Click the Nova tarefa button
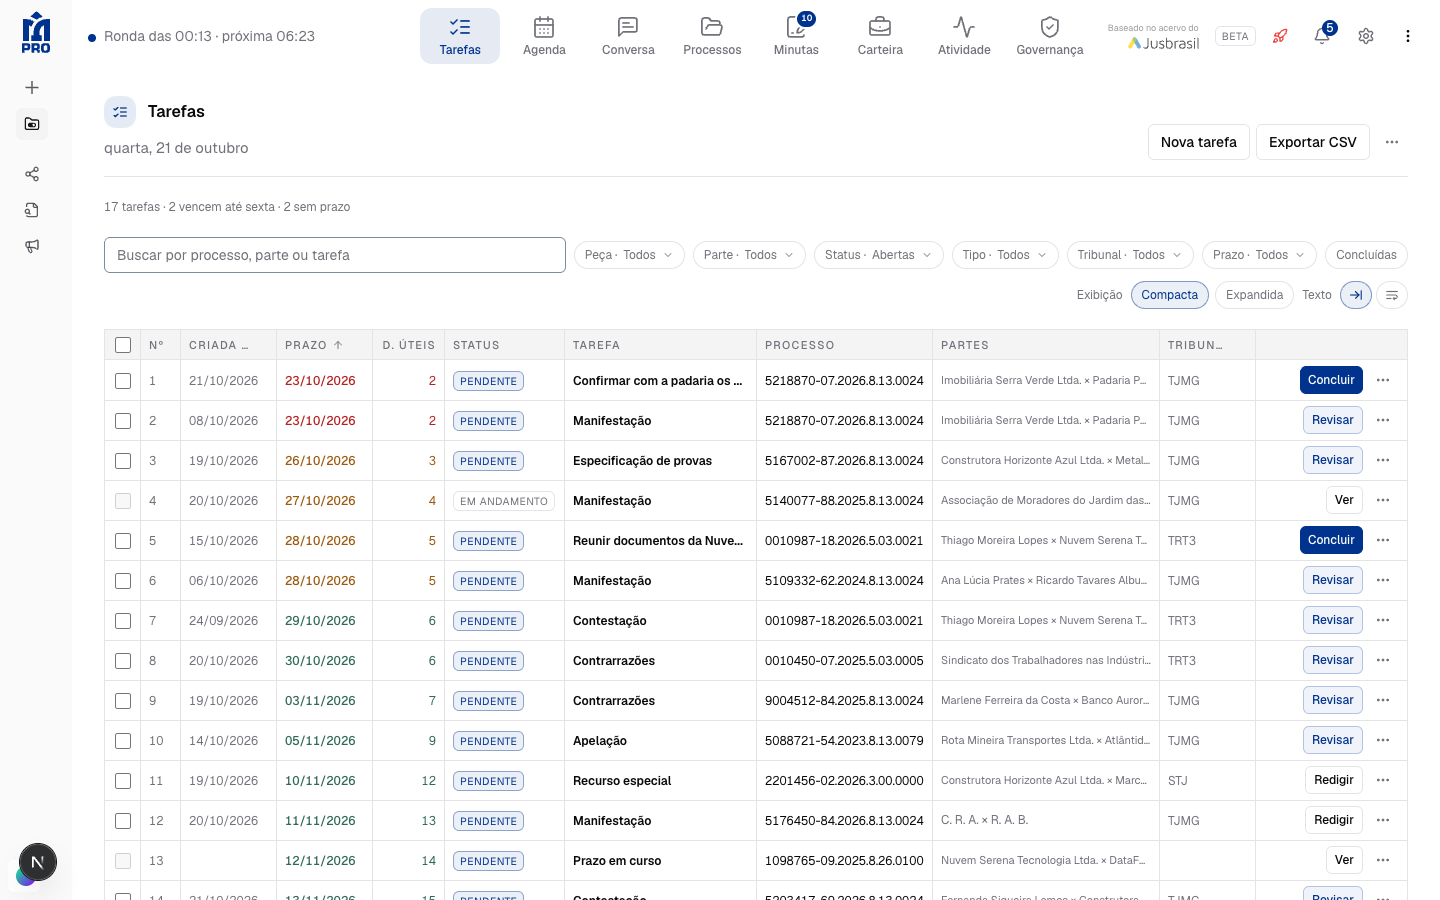1440x900 pixels. pyautogui.click(x=1199, y=142)
